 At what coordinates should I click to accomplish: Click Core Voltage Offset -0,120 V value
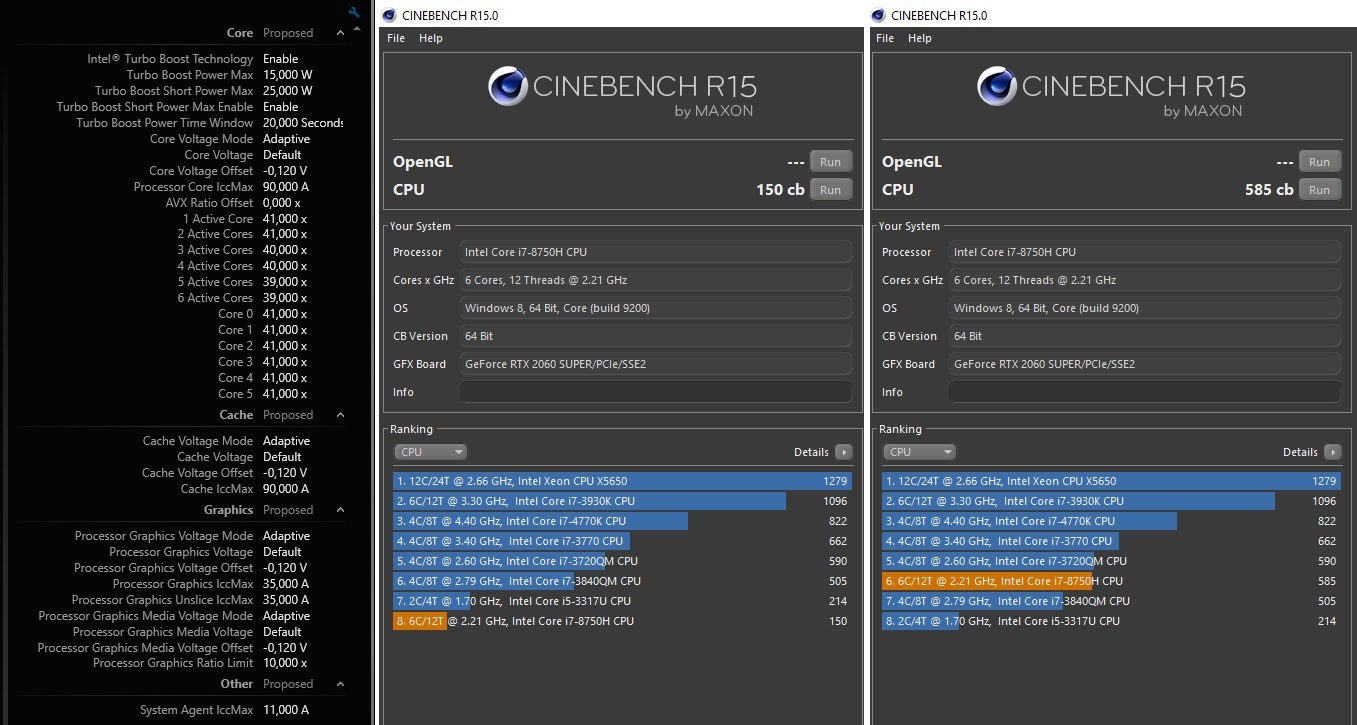point(285,171)
